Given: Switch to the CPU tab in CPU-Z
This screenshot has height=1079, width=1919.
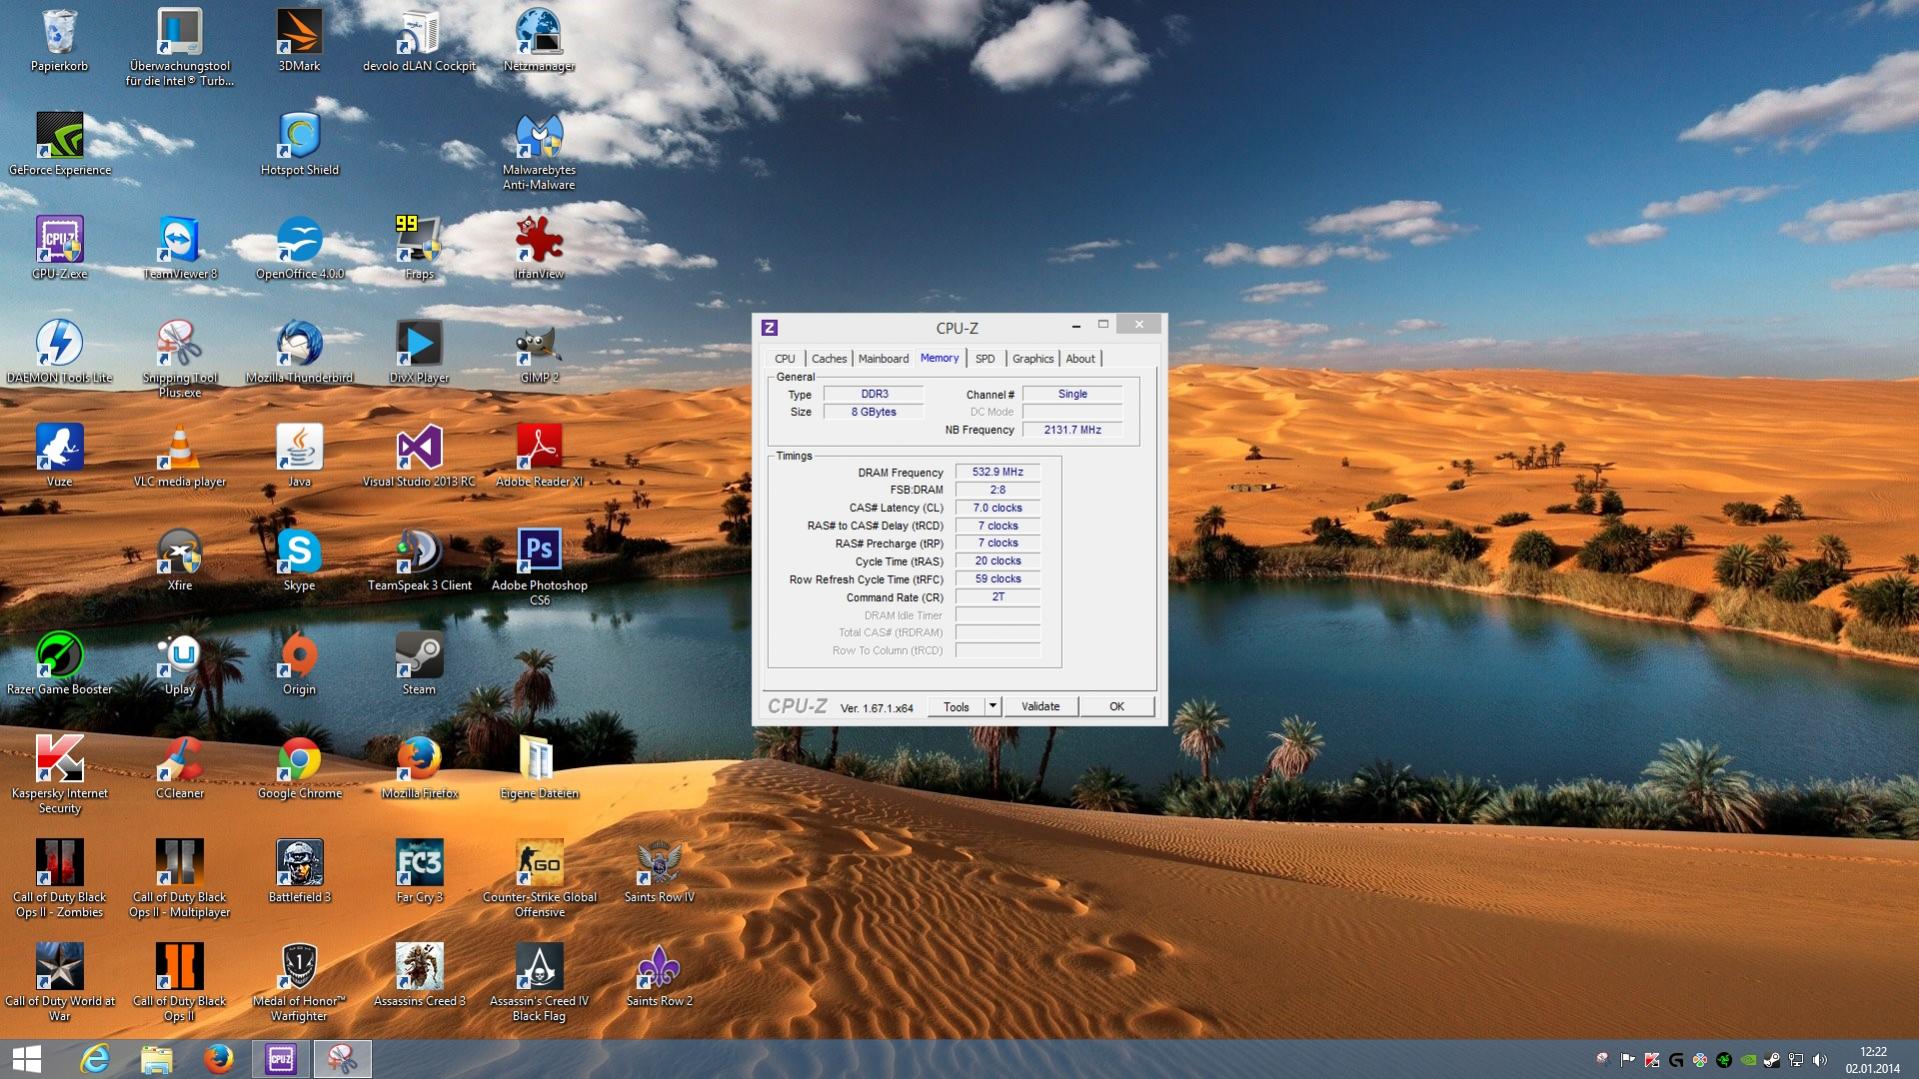Looking at the screenshot, I should pyautogui.click(x=785, y=358).
